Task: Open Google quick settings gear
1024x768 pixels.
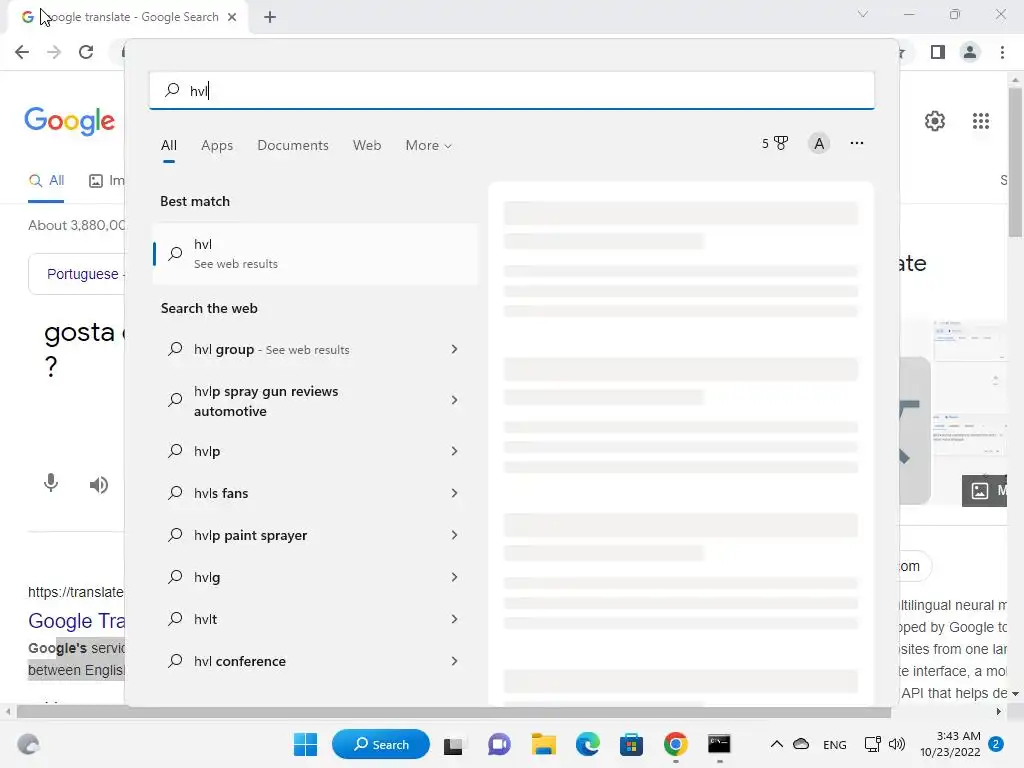Action: 935,121
